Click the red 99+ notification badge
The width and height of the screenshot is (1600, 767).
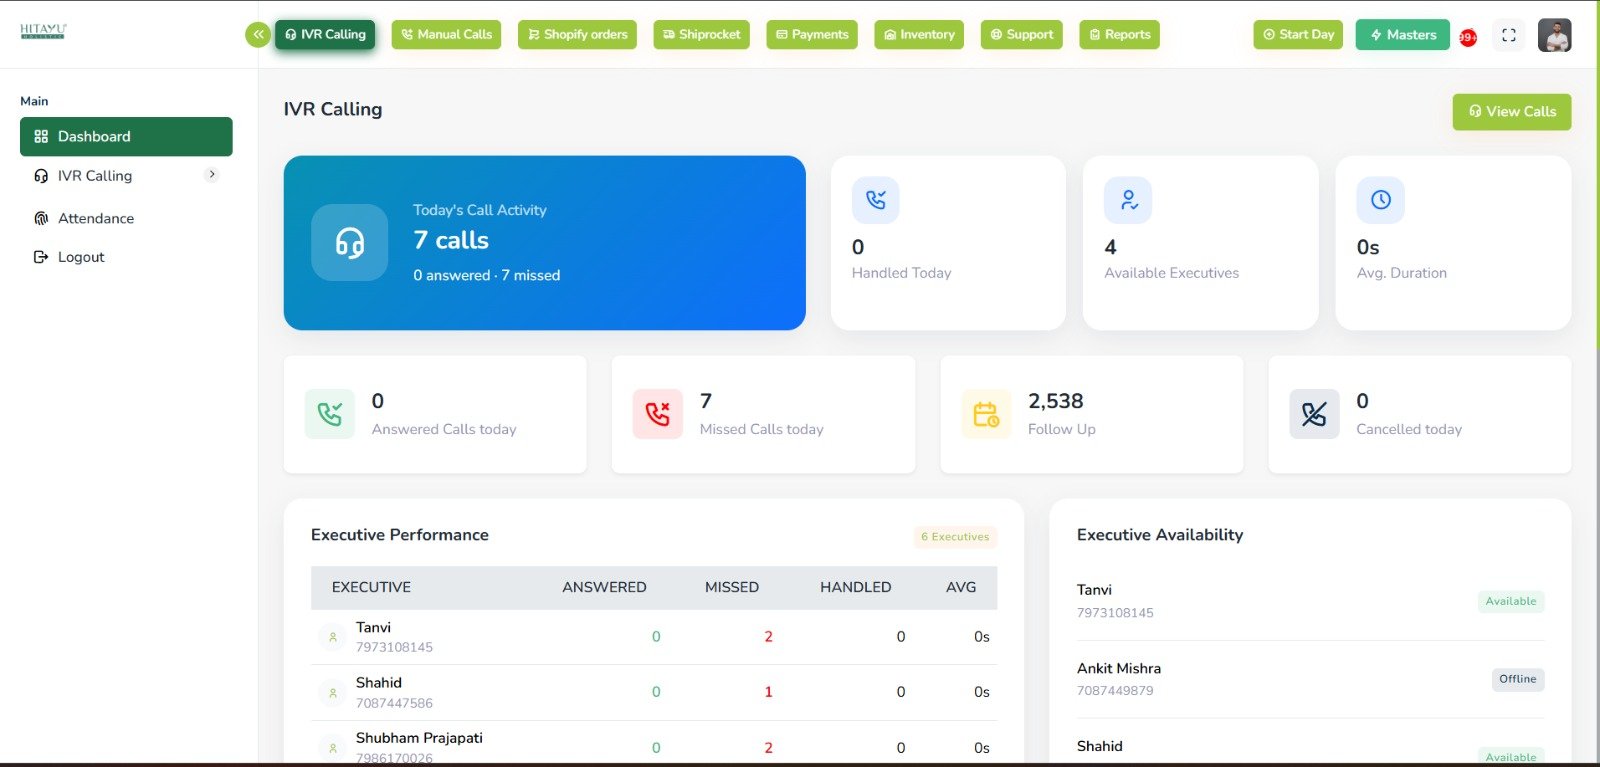[1468, 37]
